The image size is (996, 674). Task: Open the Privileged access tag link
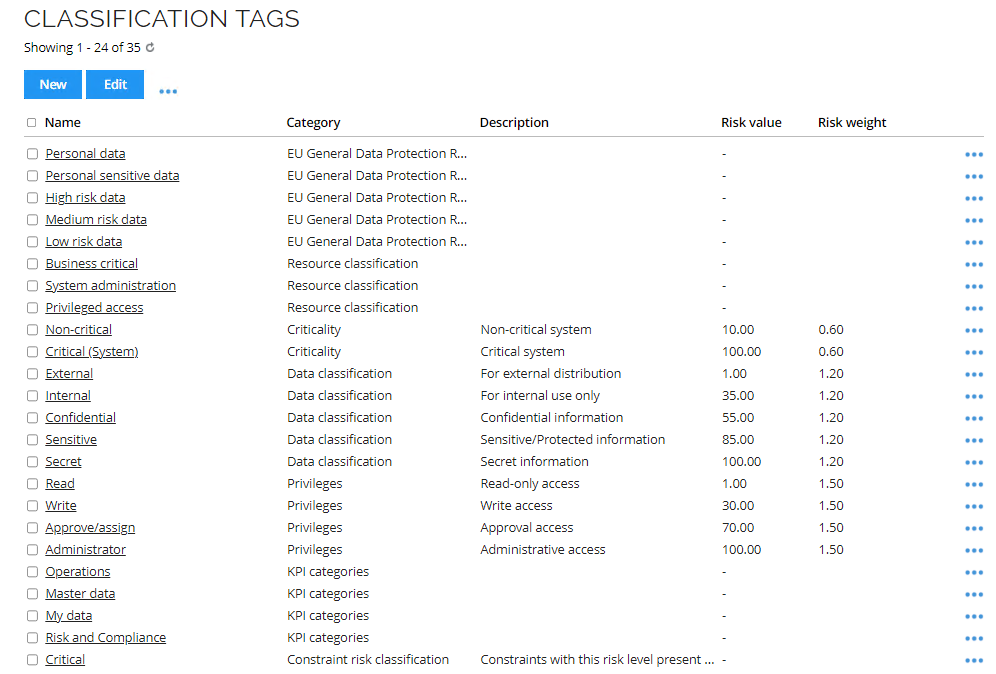click(x=95, y=307)
